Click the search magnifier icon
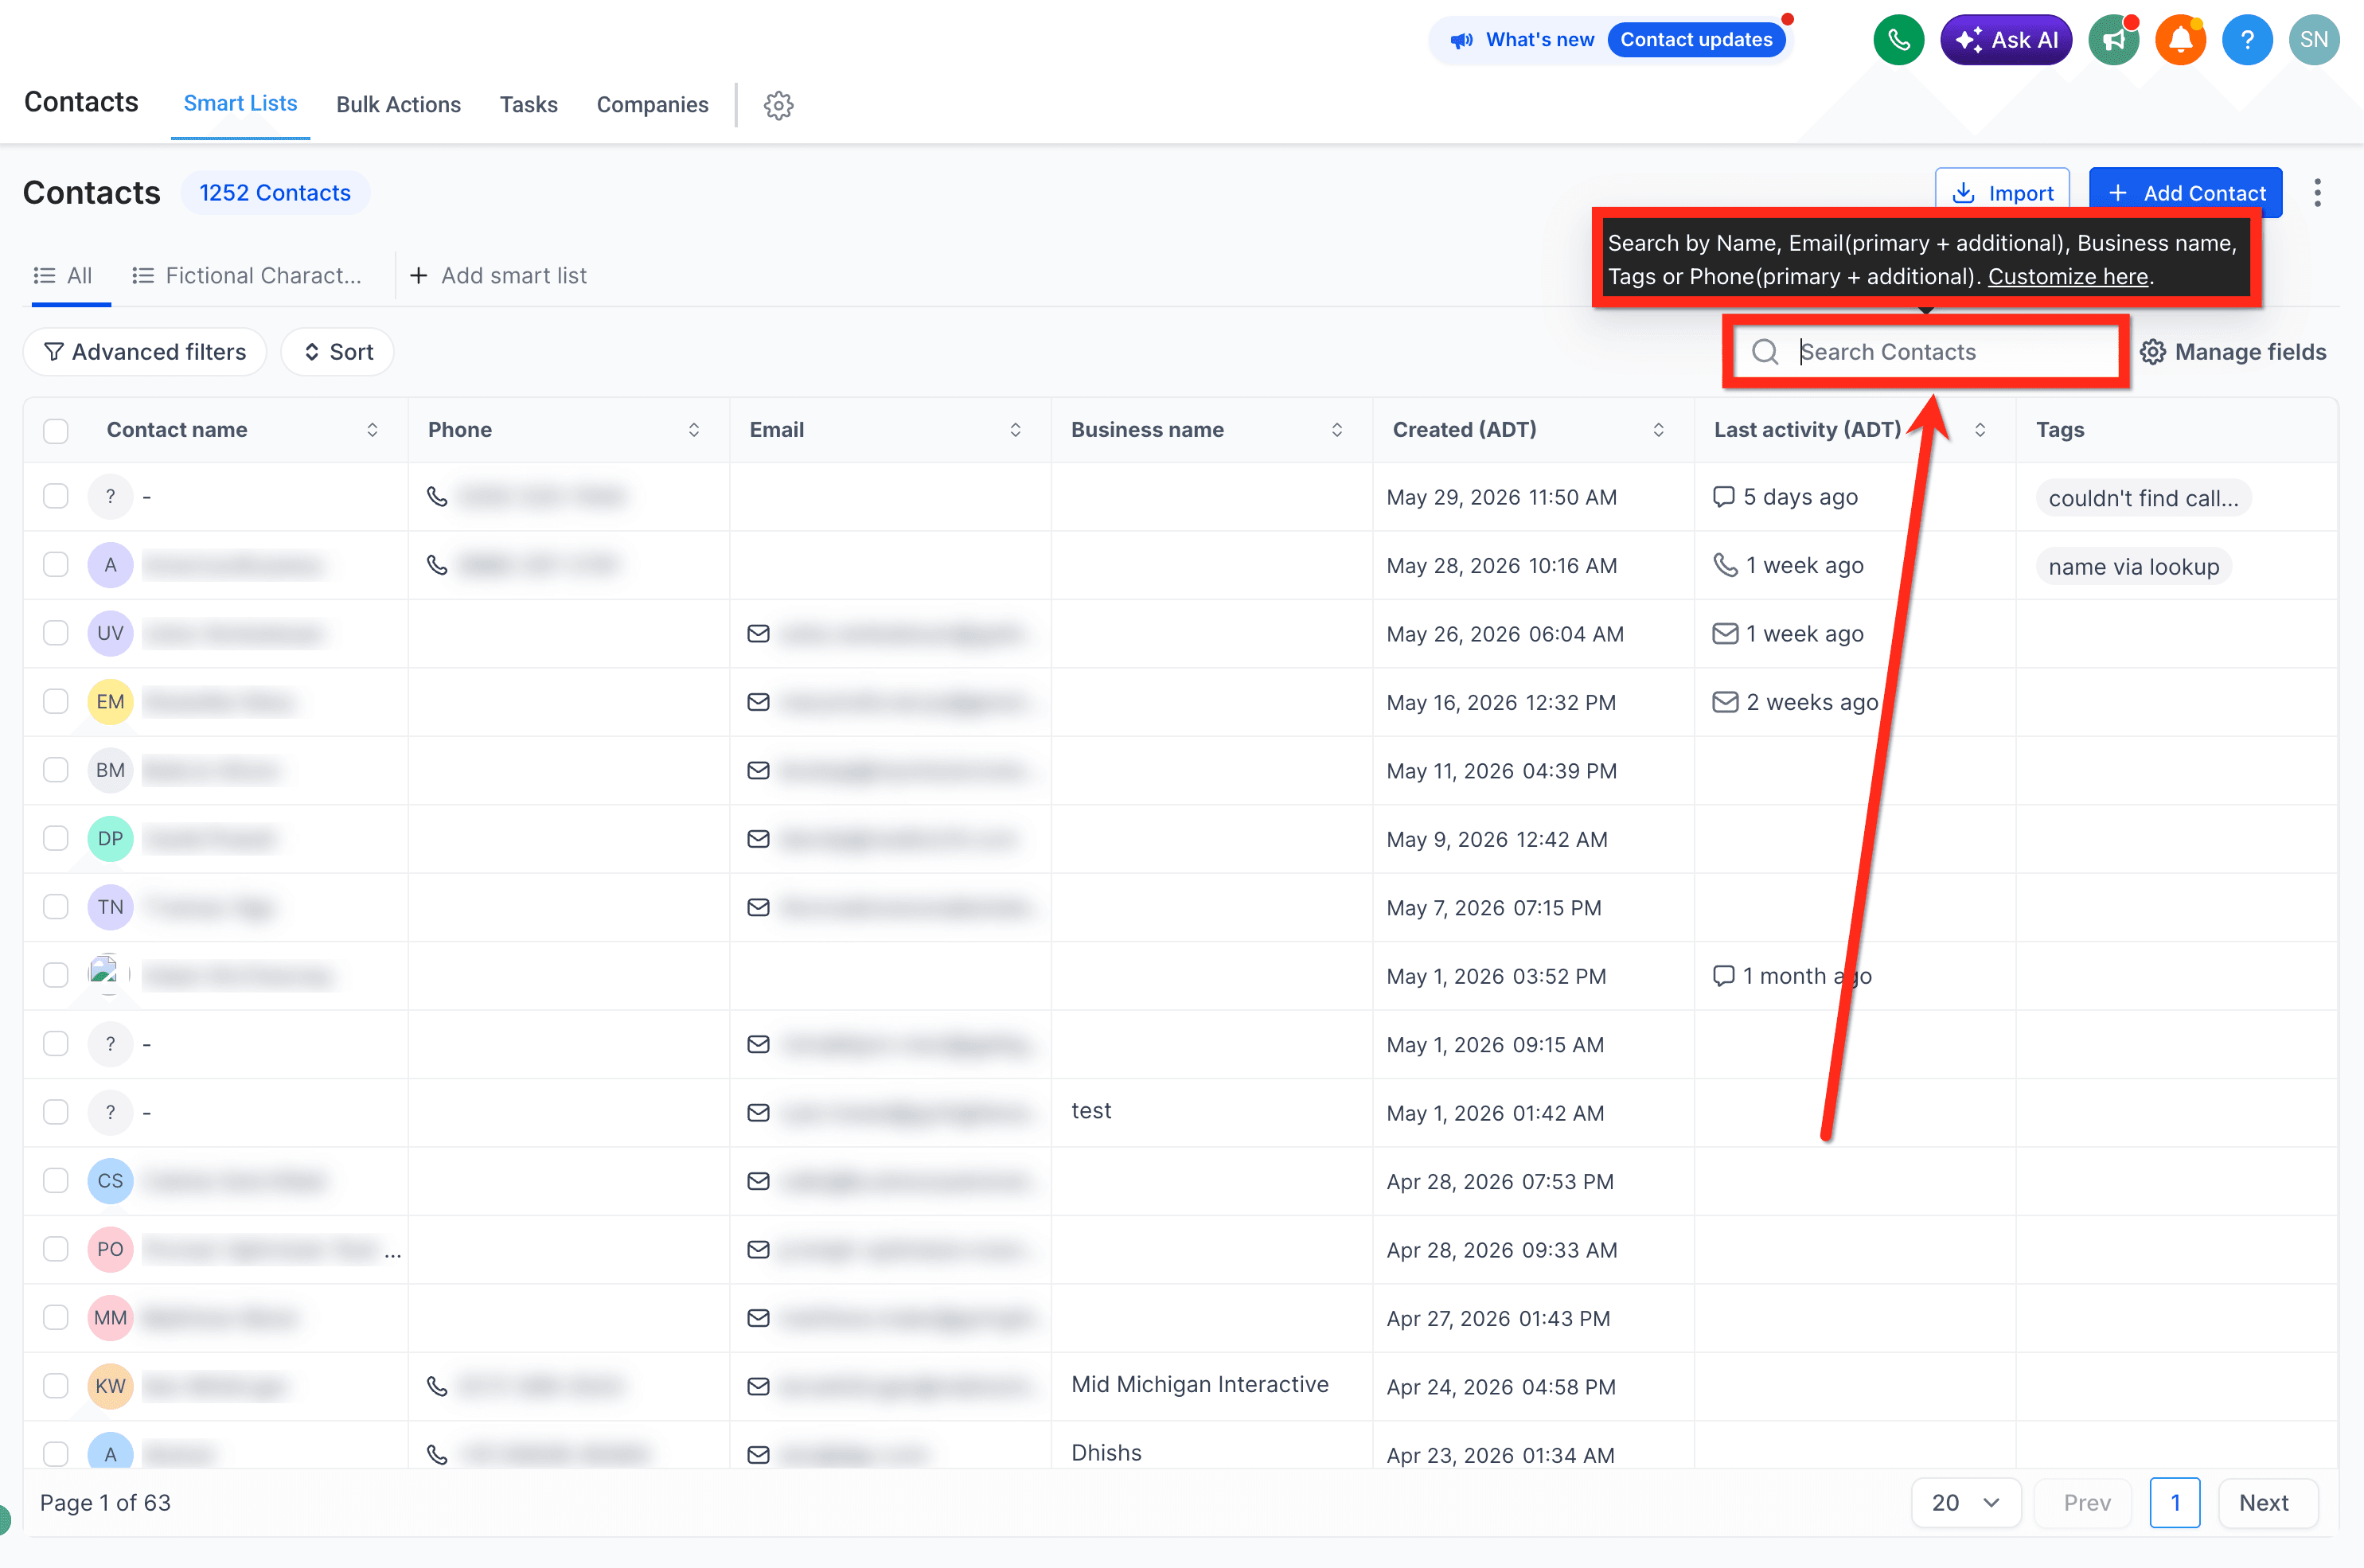The width and height of the screenshot is (2364, 1568). [1765, 352]
